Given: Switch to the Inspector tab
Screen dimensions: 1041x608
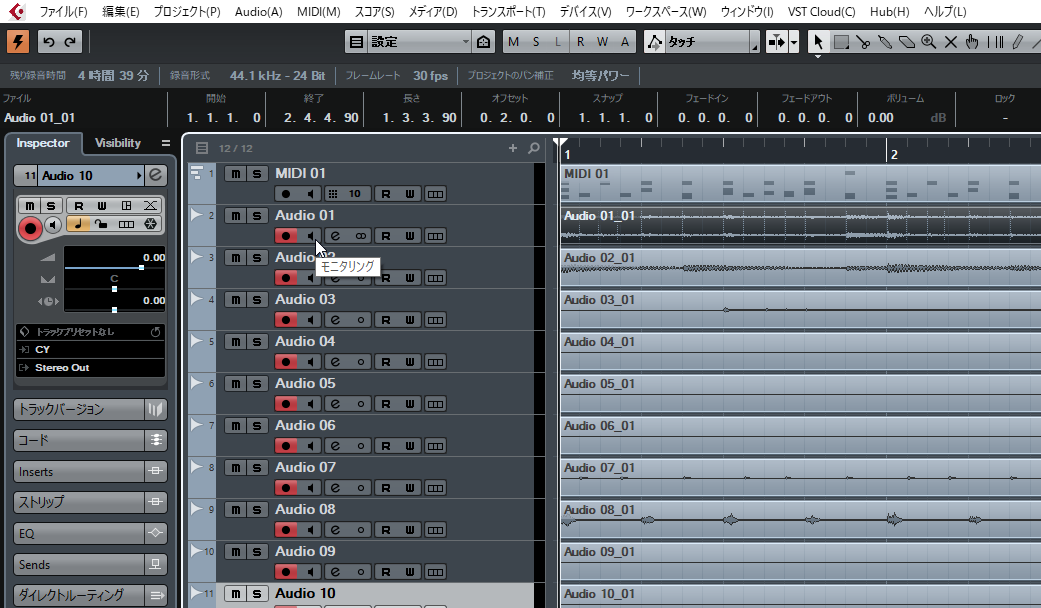Looking at the screenshot, I should (42, 143).
